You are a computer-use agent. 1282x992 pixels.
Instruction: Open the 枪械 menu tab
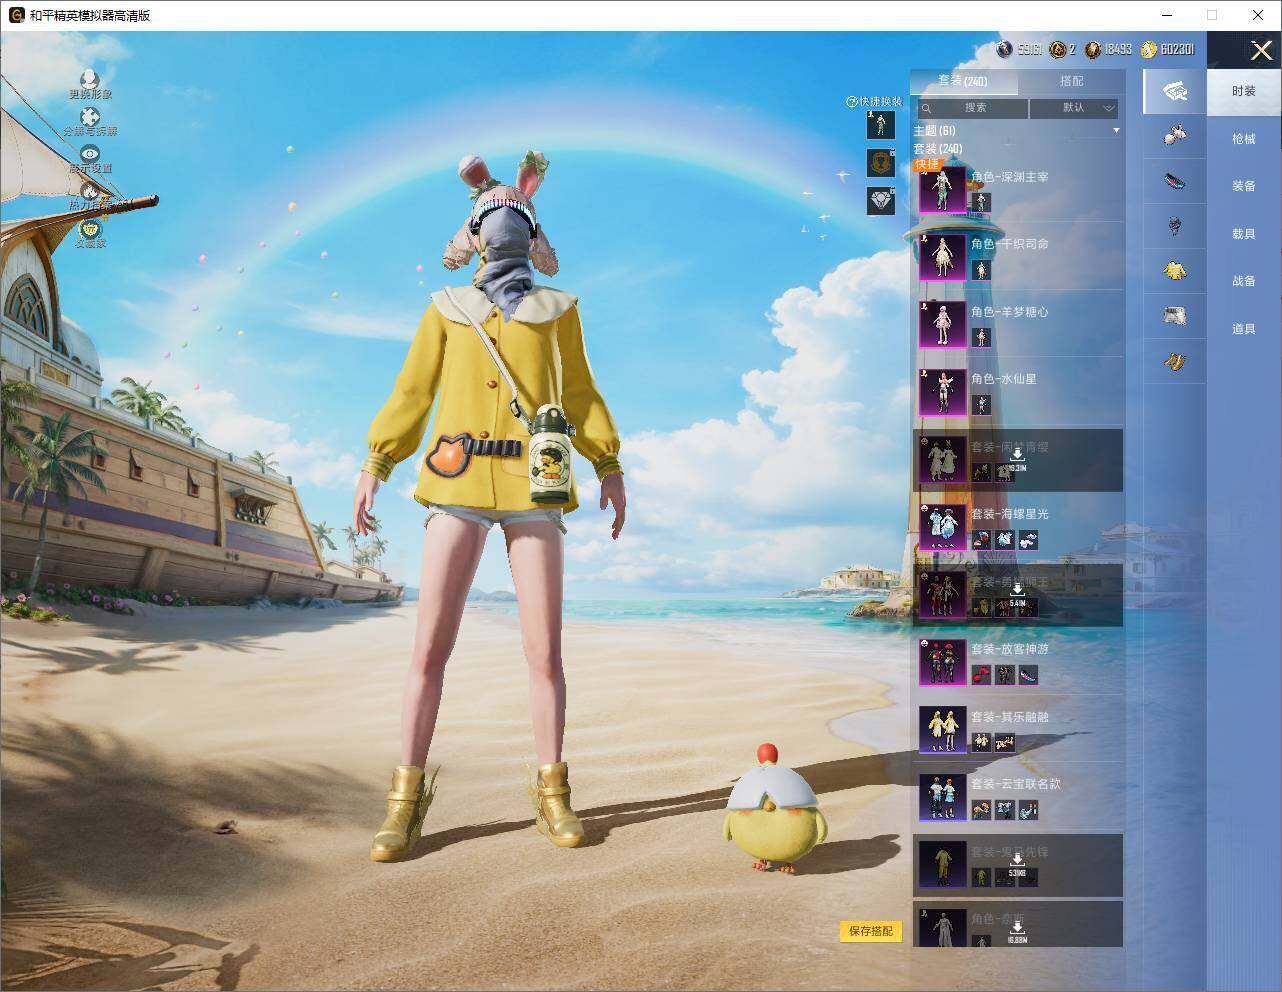coord(1244,139)
